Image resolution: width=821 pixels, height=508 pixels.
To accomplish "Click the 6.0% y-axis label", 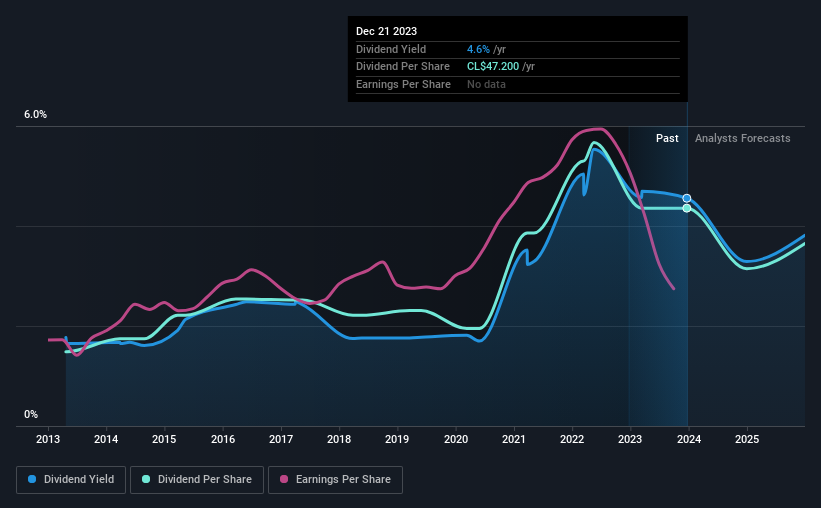I will click(x=35, y=115).
